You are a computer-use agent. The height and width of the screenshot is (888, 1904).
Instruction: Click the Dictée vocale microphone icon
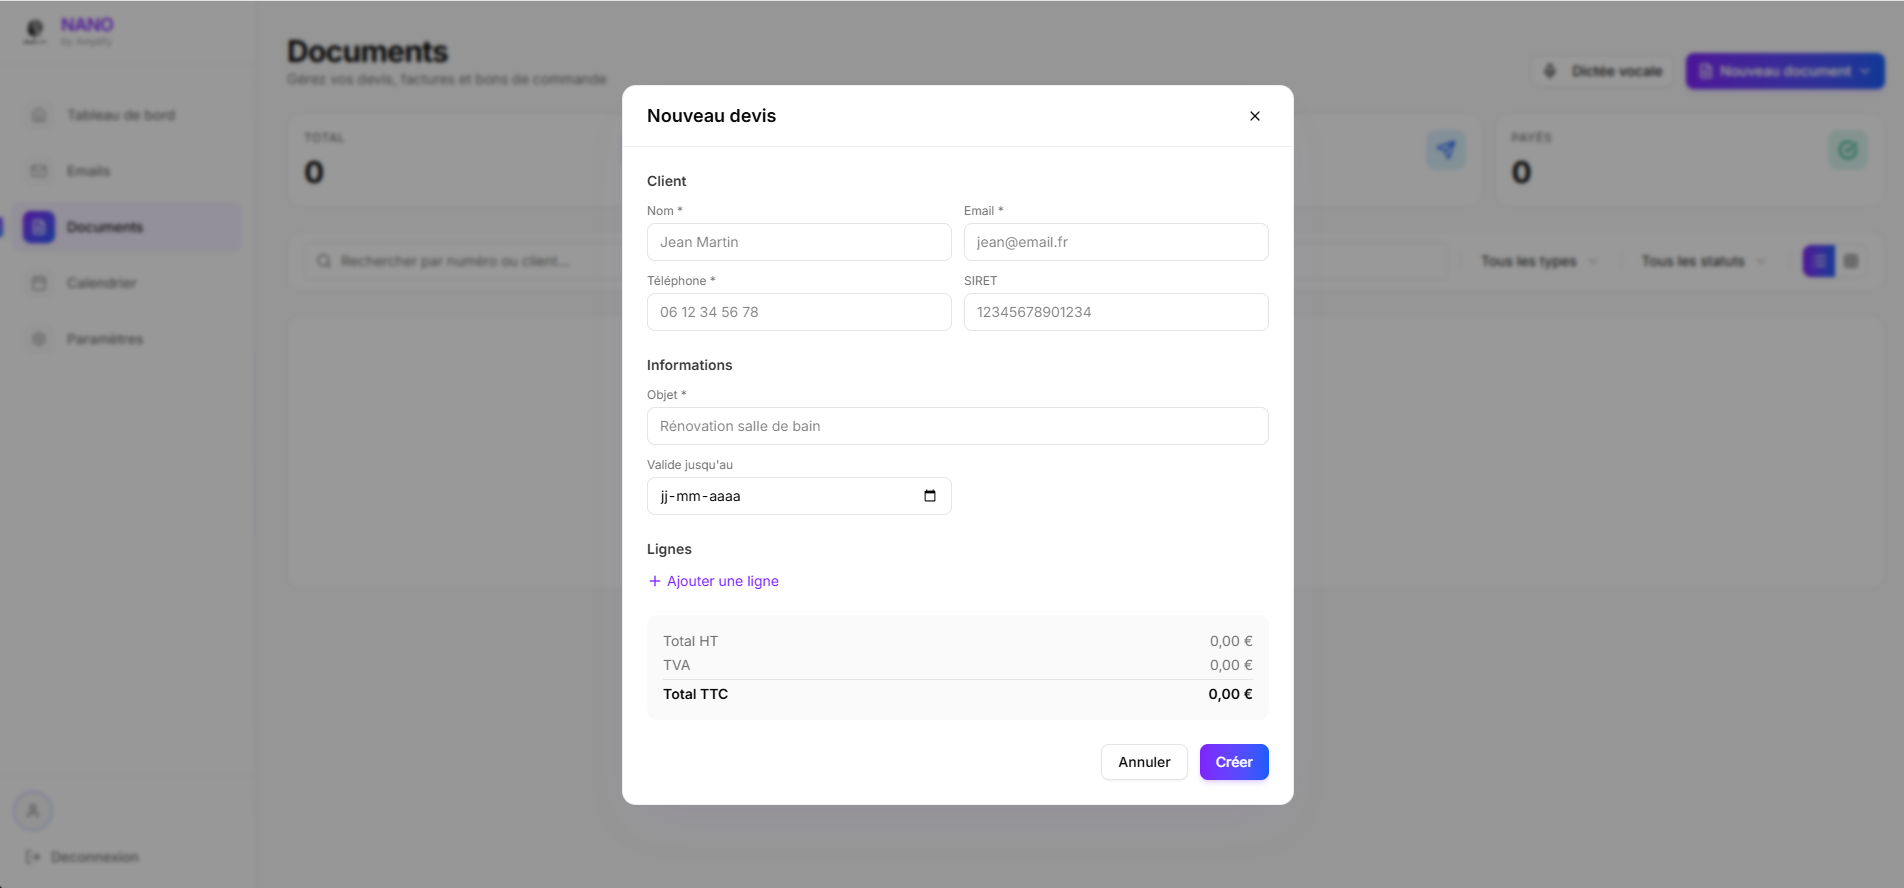1550,71
